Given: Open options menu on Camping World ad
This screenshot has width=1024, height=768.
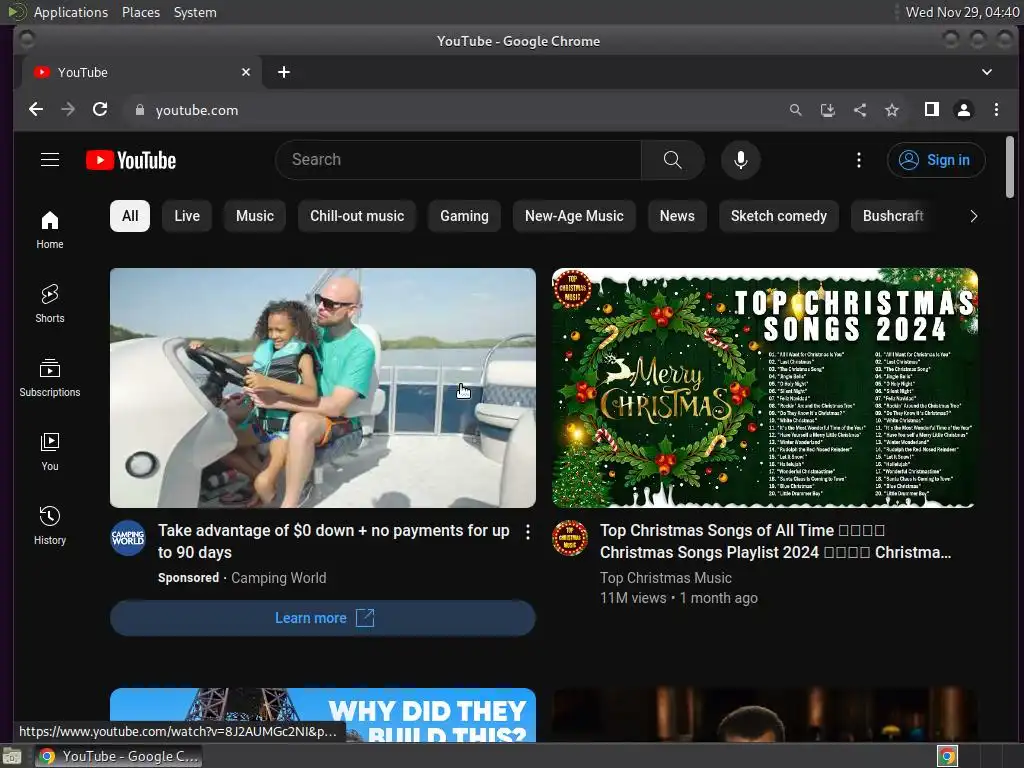Looking at the screenshot, I should (528, 532).
